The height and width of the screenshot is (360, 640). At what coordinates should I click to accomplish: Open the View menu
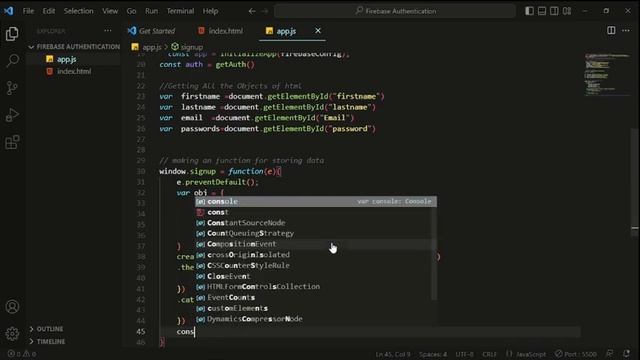pyautogui.click(x=110, y=11)
